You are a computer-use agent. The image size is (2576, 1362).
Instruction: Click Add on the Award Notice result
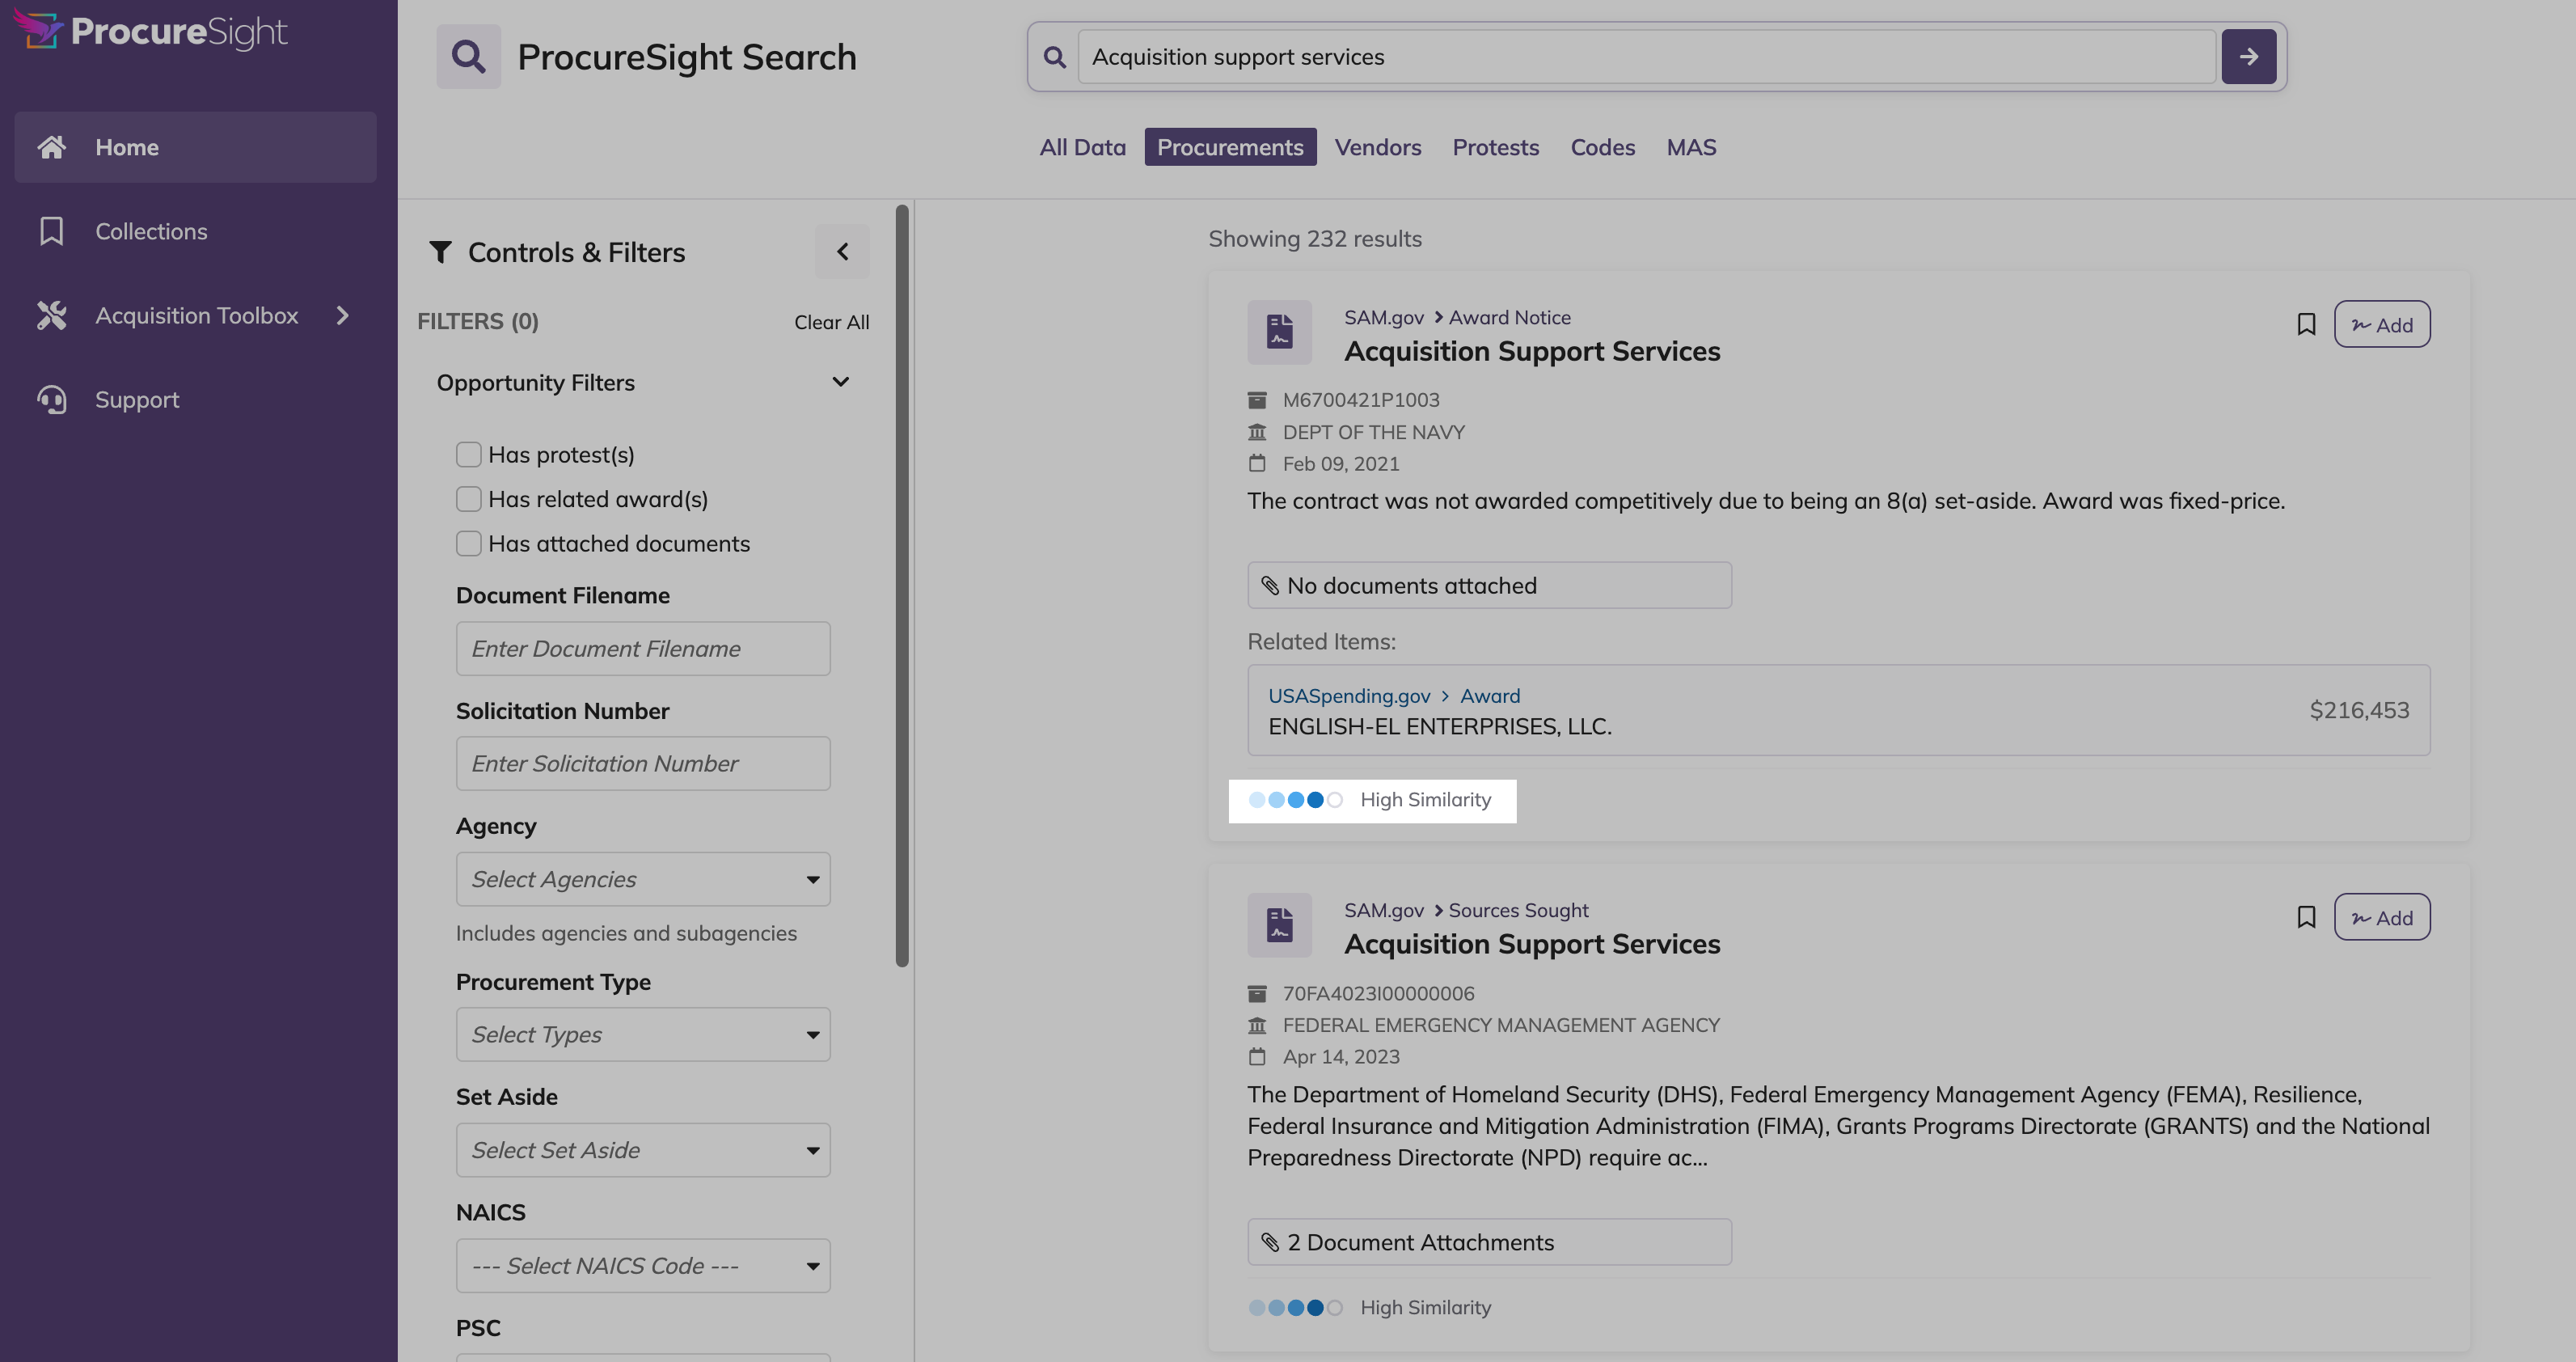tap(2381, 325)
